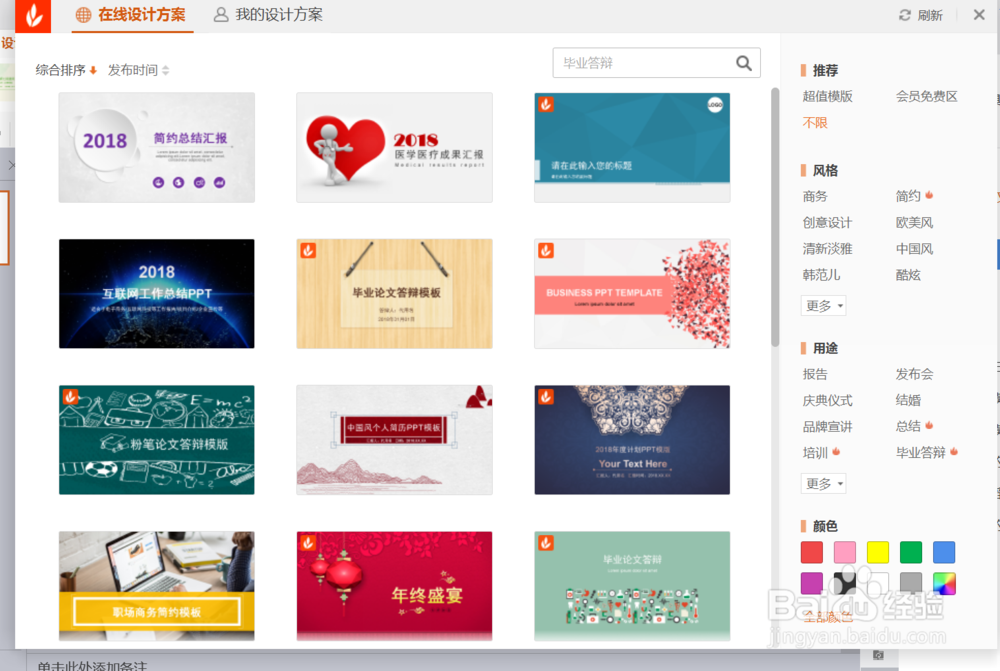Expand 更多 dropdown under 风格

[x=823, y=306]
